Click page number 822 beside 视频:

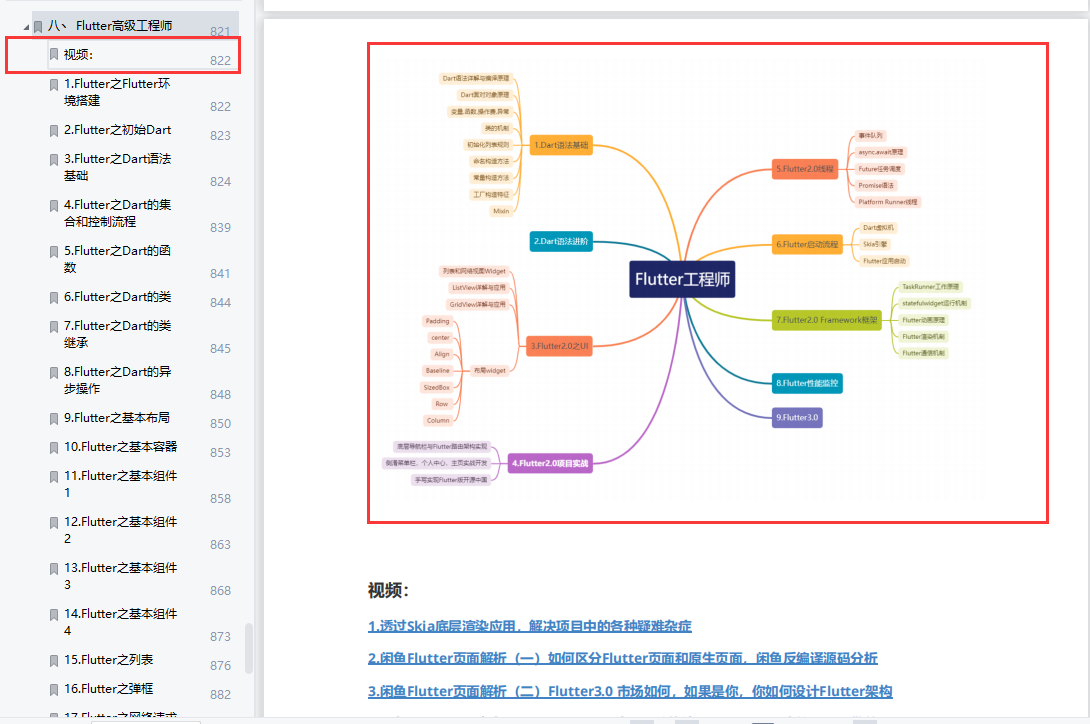[x=220, y=61]
